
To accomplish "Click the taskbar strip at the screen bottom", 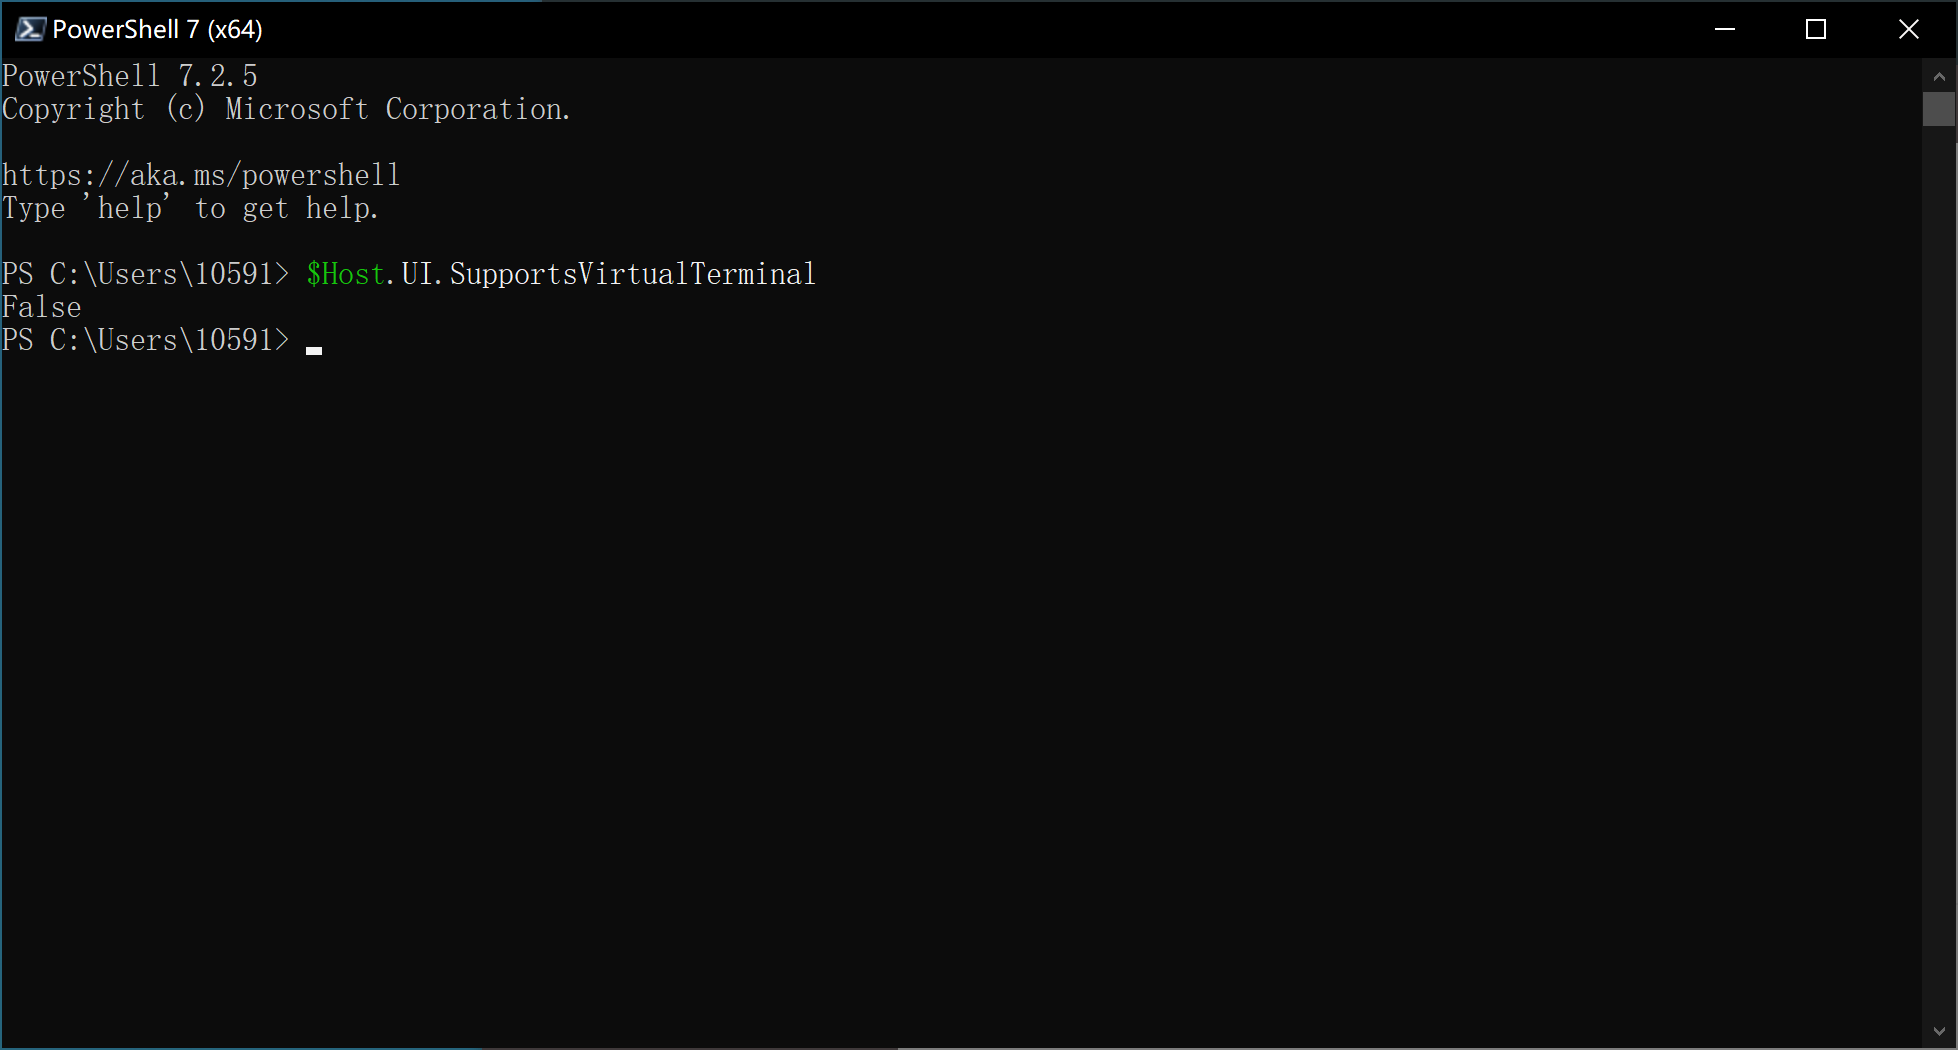I will click(979, 1046).
